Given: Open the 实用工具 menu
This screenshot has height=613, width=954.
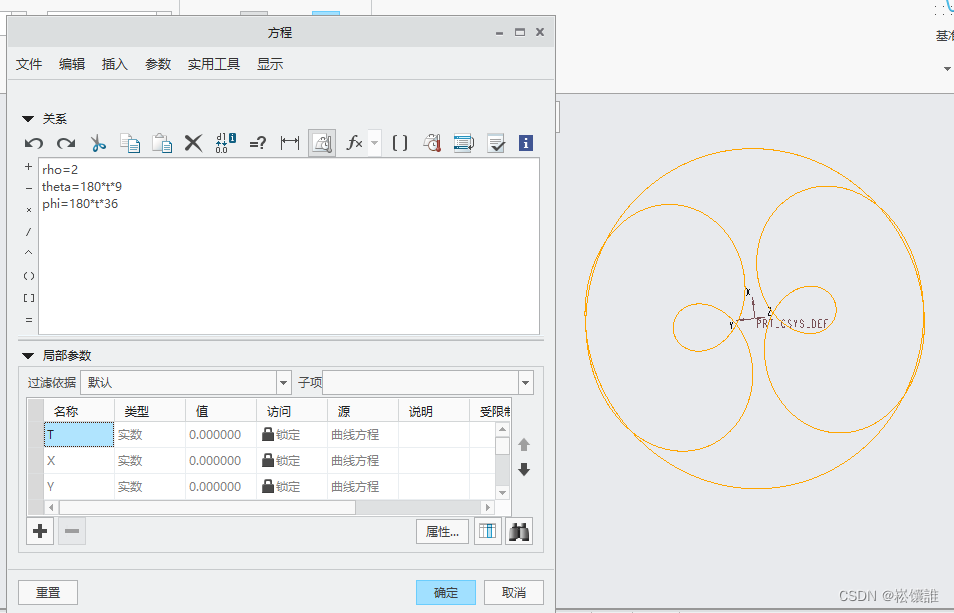Looking at the screenshot, I should 214,64.
